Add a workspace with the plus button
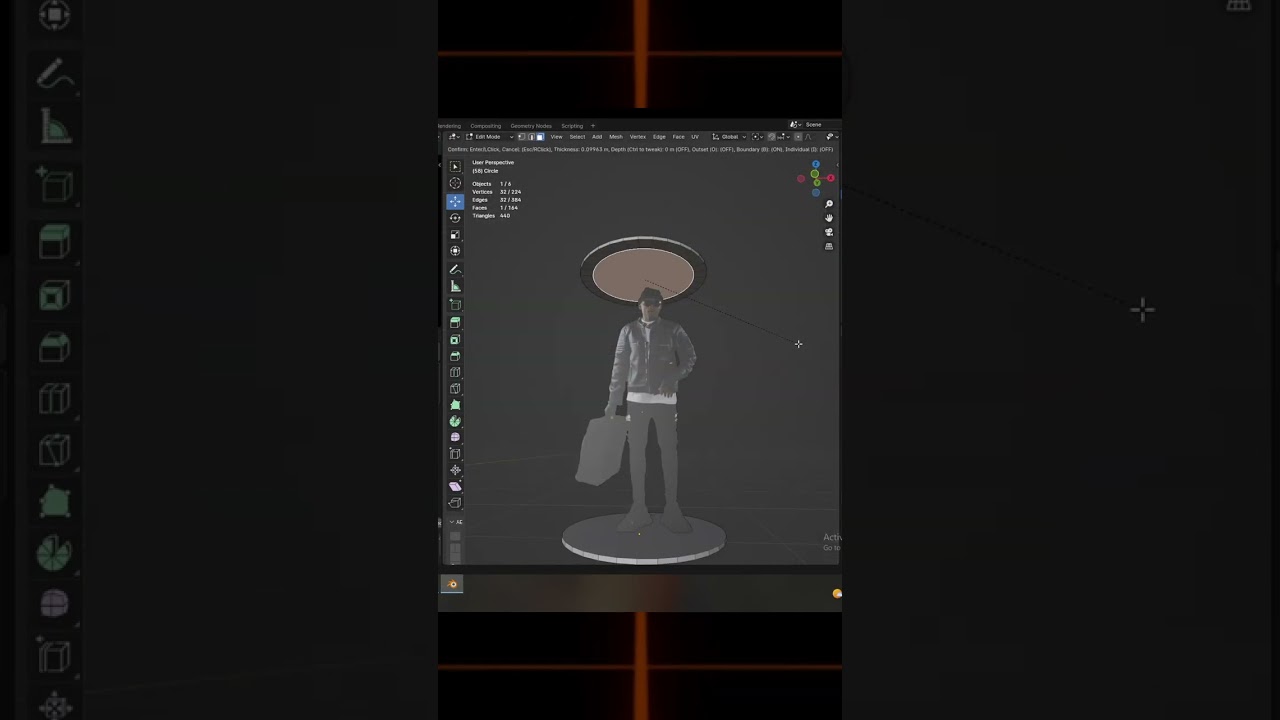Viewport: 1280px width, 720px height. click(x=593, y=126)
